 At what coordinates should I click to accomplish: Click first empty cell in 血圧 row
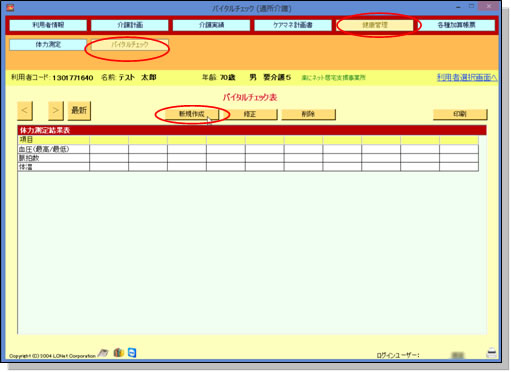[x=109, y=149]
